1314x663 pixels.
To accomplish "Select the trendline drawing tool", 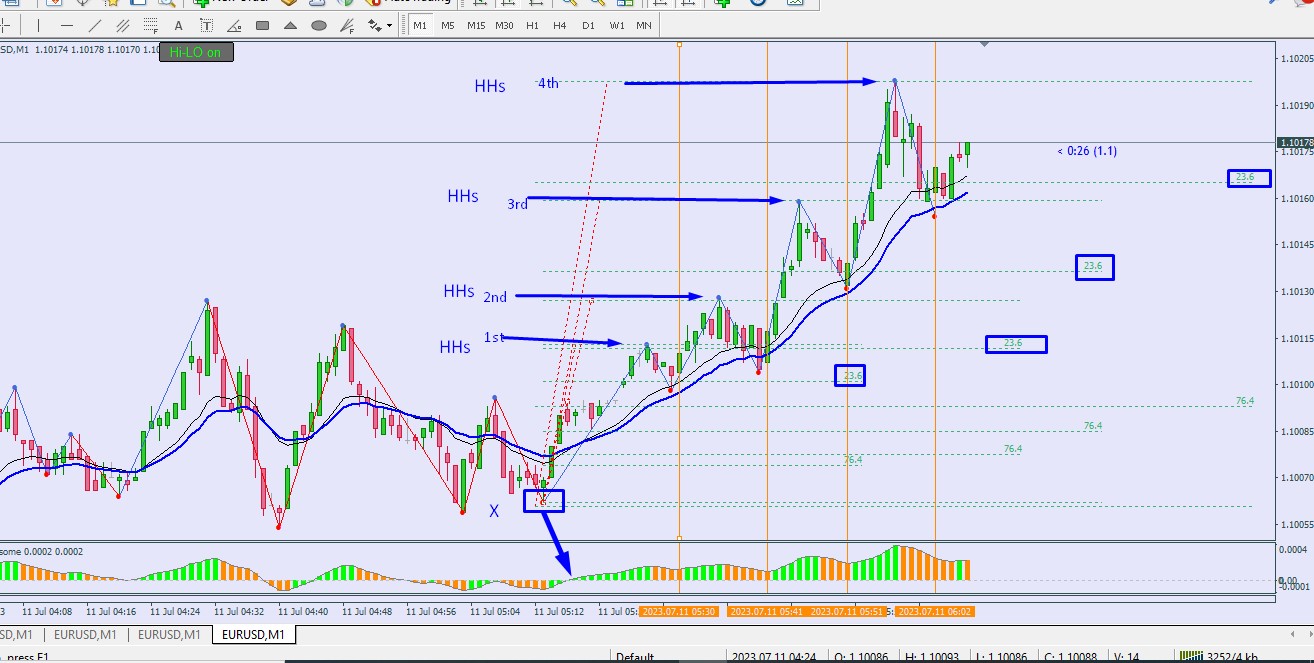I will click(x=94, y=25).
